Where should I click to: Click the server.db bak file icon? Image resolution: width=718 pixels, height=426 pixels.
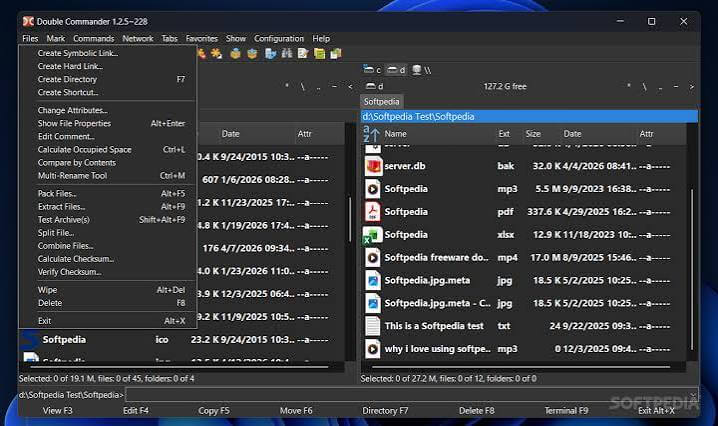point(373,166)
